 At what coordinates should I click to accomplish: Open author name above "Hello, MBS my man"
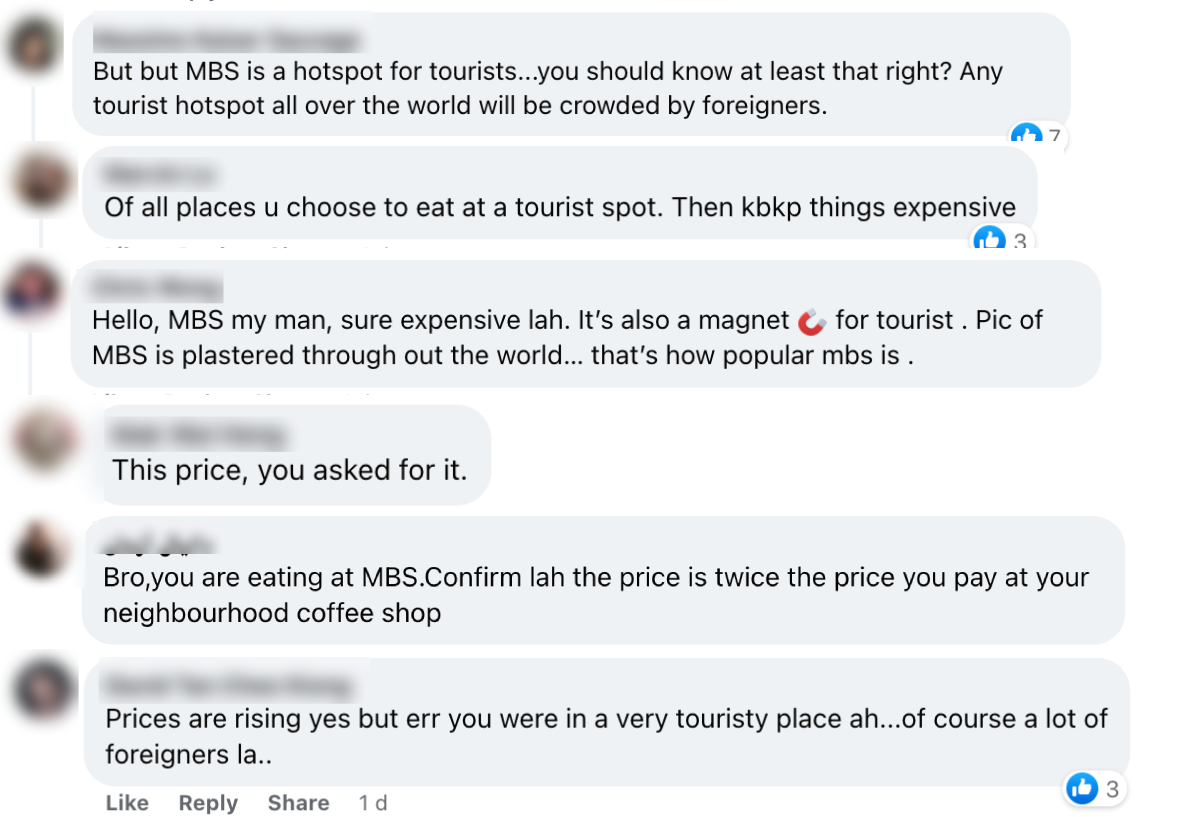155,288
